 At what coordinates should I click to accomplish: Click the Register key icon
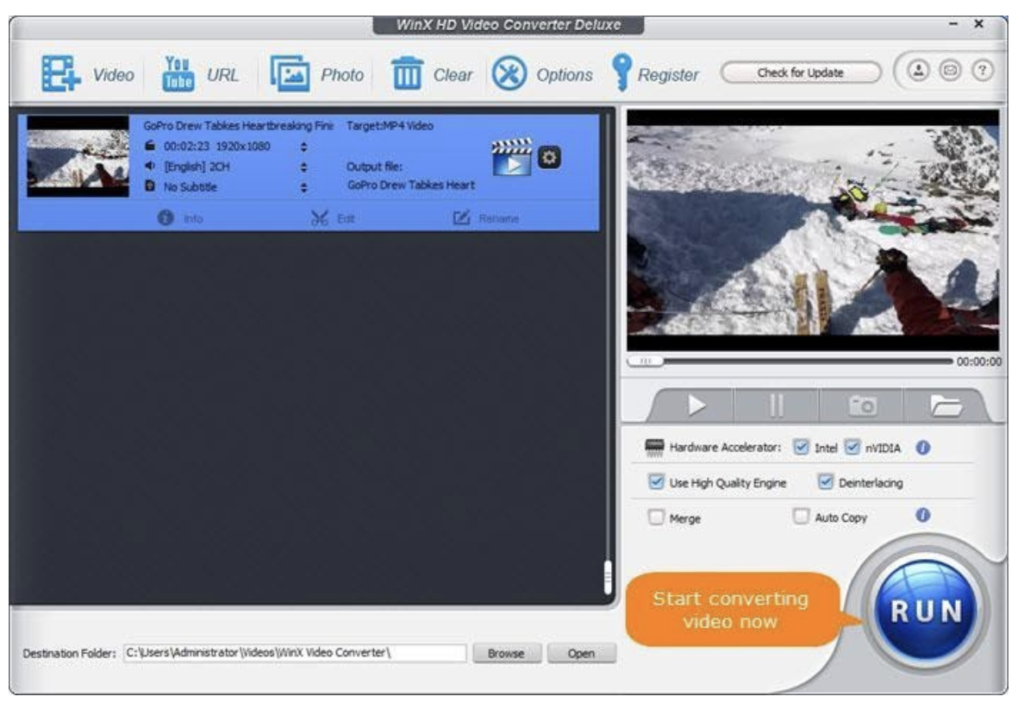(x=621, y=72)
